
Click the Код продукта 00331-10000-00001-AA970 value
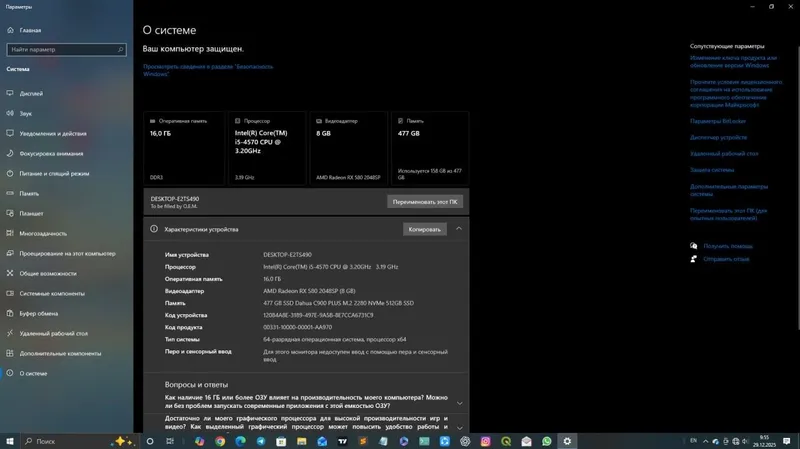point(297,327)
